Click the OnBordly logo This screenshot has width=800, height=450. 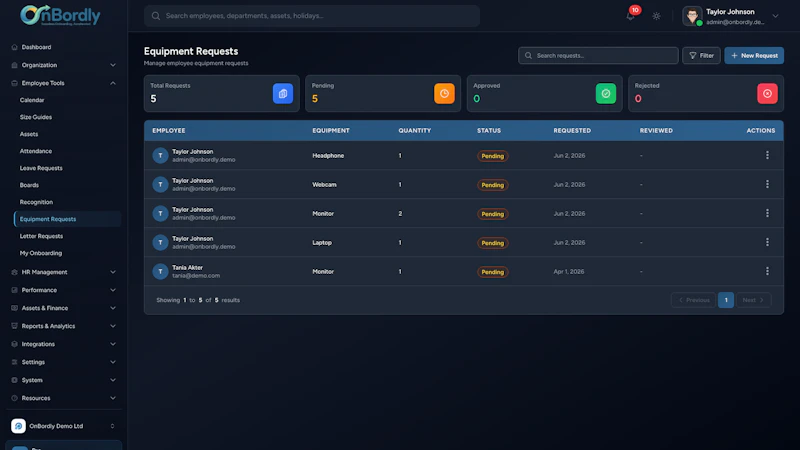point(60,15)
